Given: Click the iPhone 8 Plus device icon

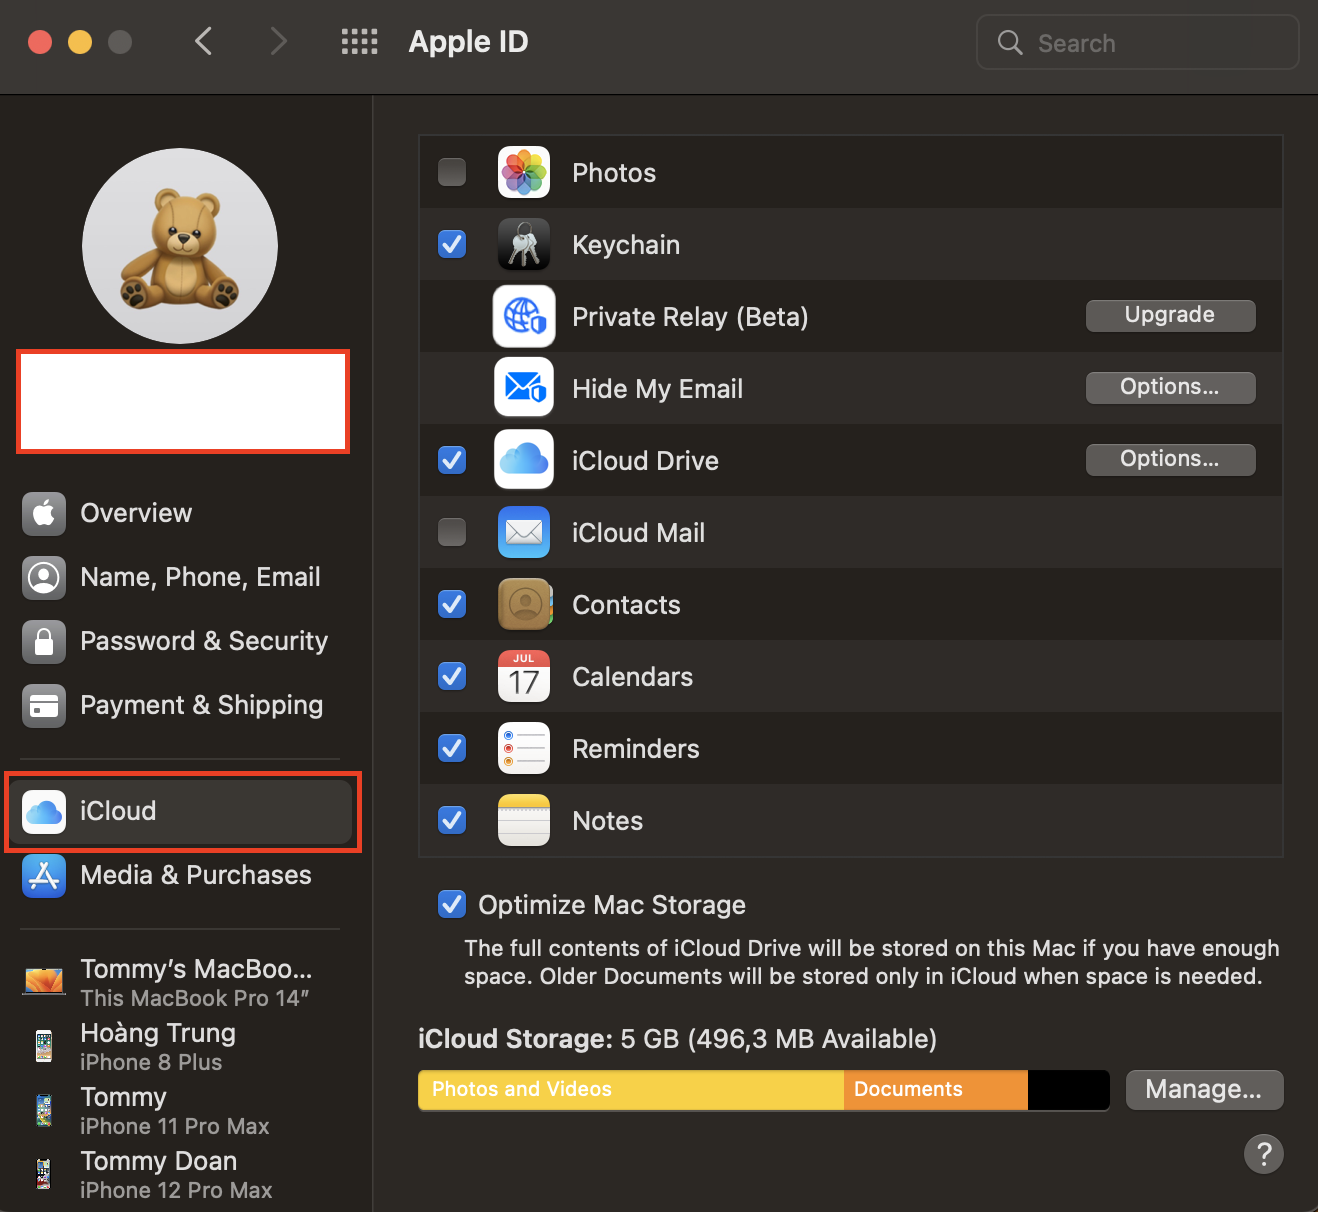Looking at the screenshot, I should (44, 1046).
